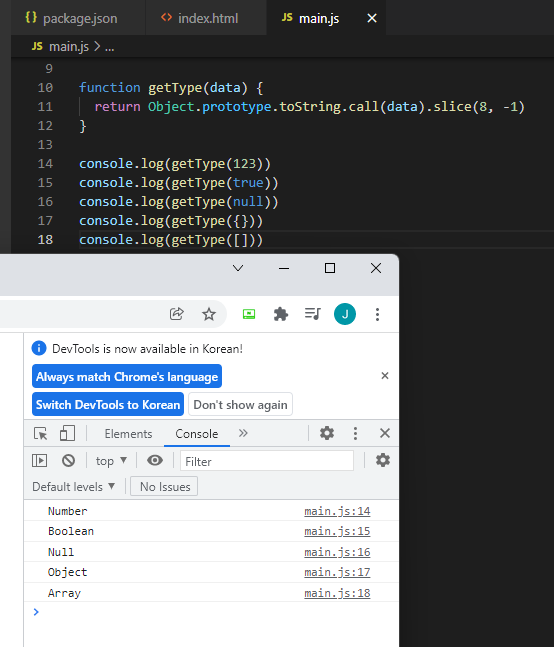Open console settings gear icon

coord(383,460)
